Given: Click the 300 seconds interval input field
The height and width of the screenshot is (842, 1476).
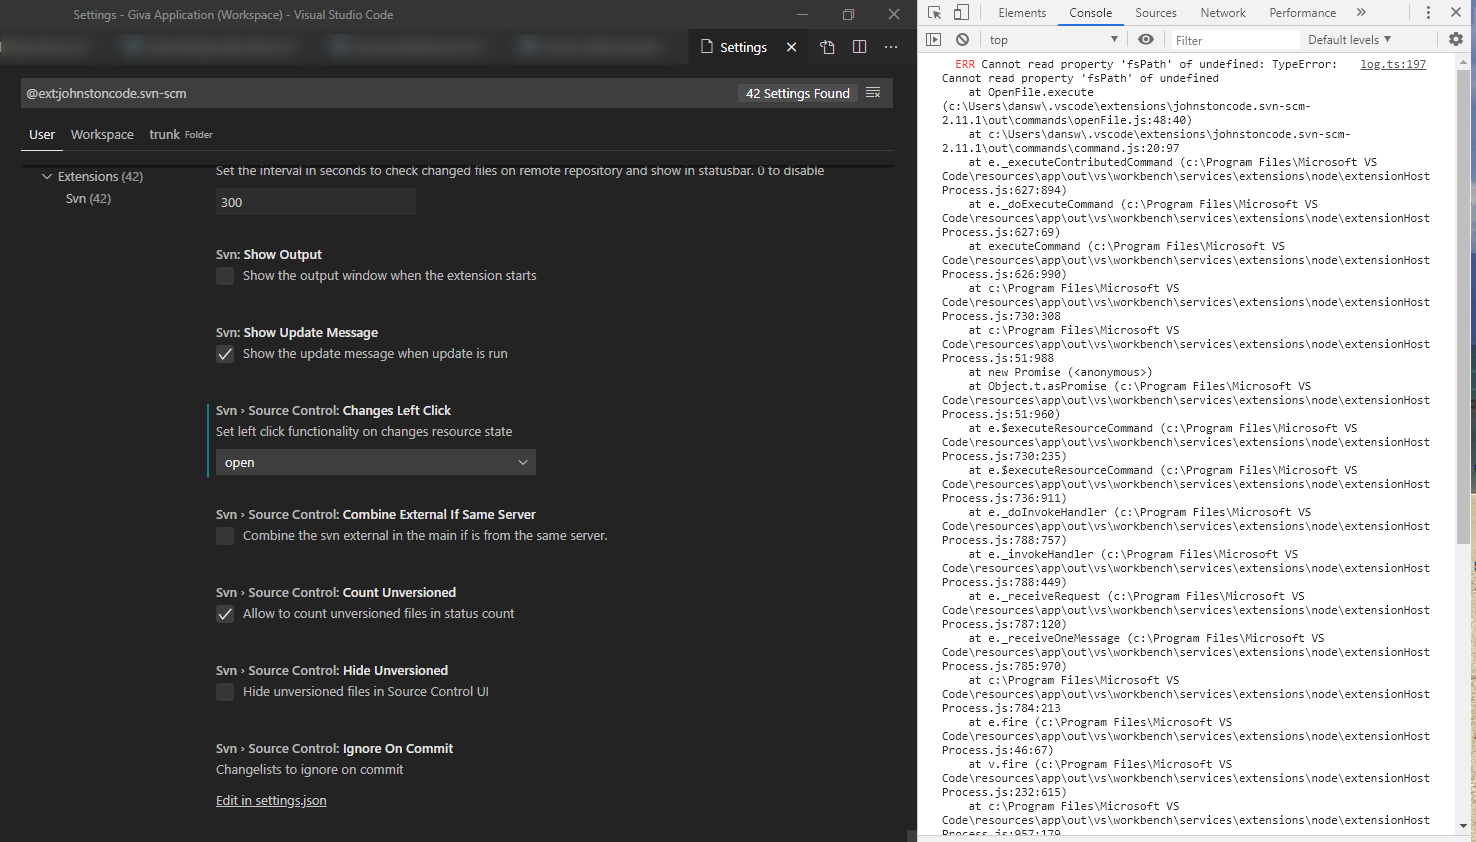Looking at the screenshot, I should pos(315,201).
